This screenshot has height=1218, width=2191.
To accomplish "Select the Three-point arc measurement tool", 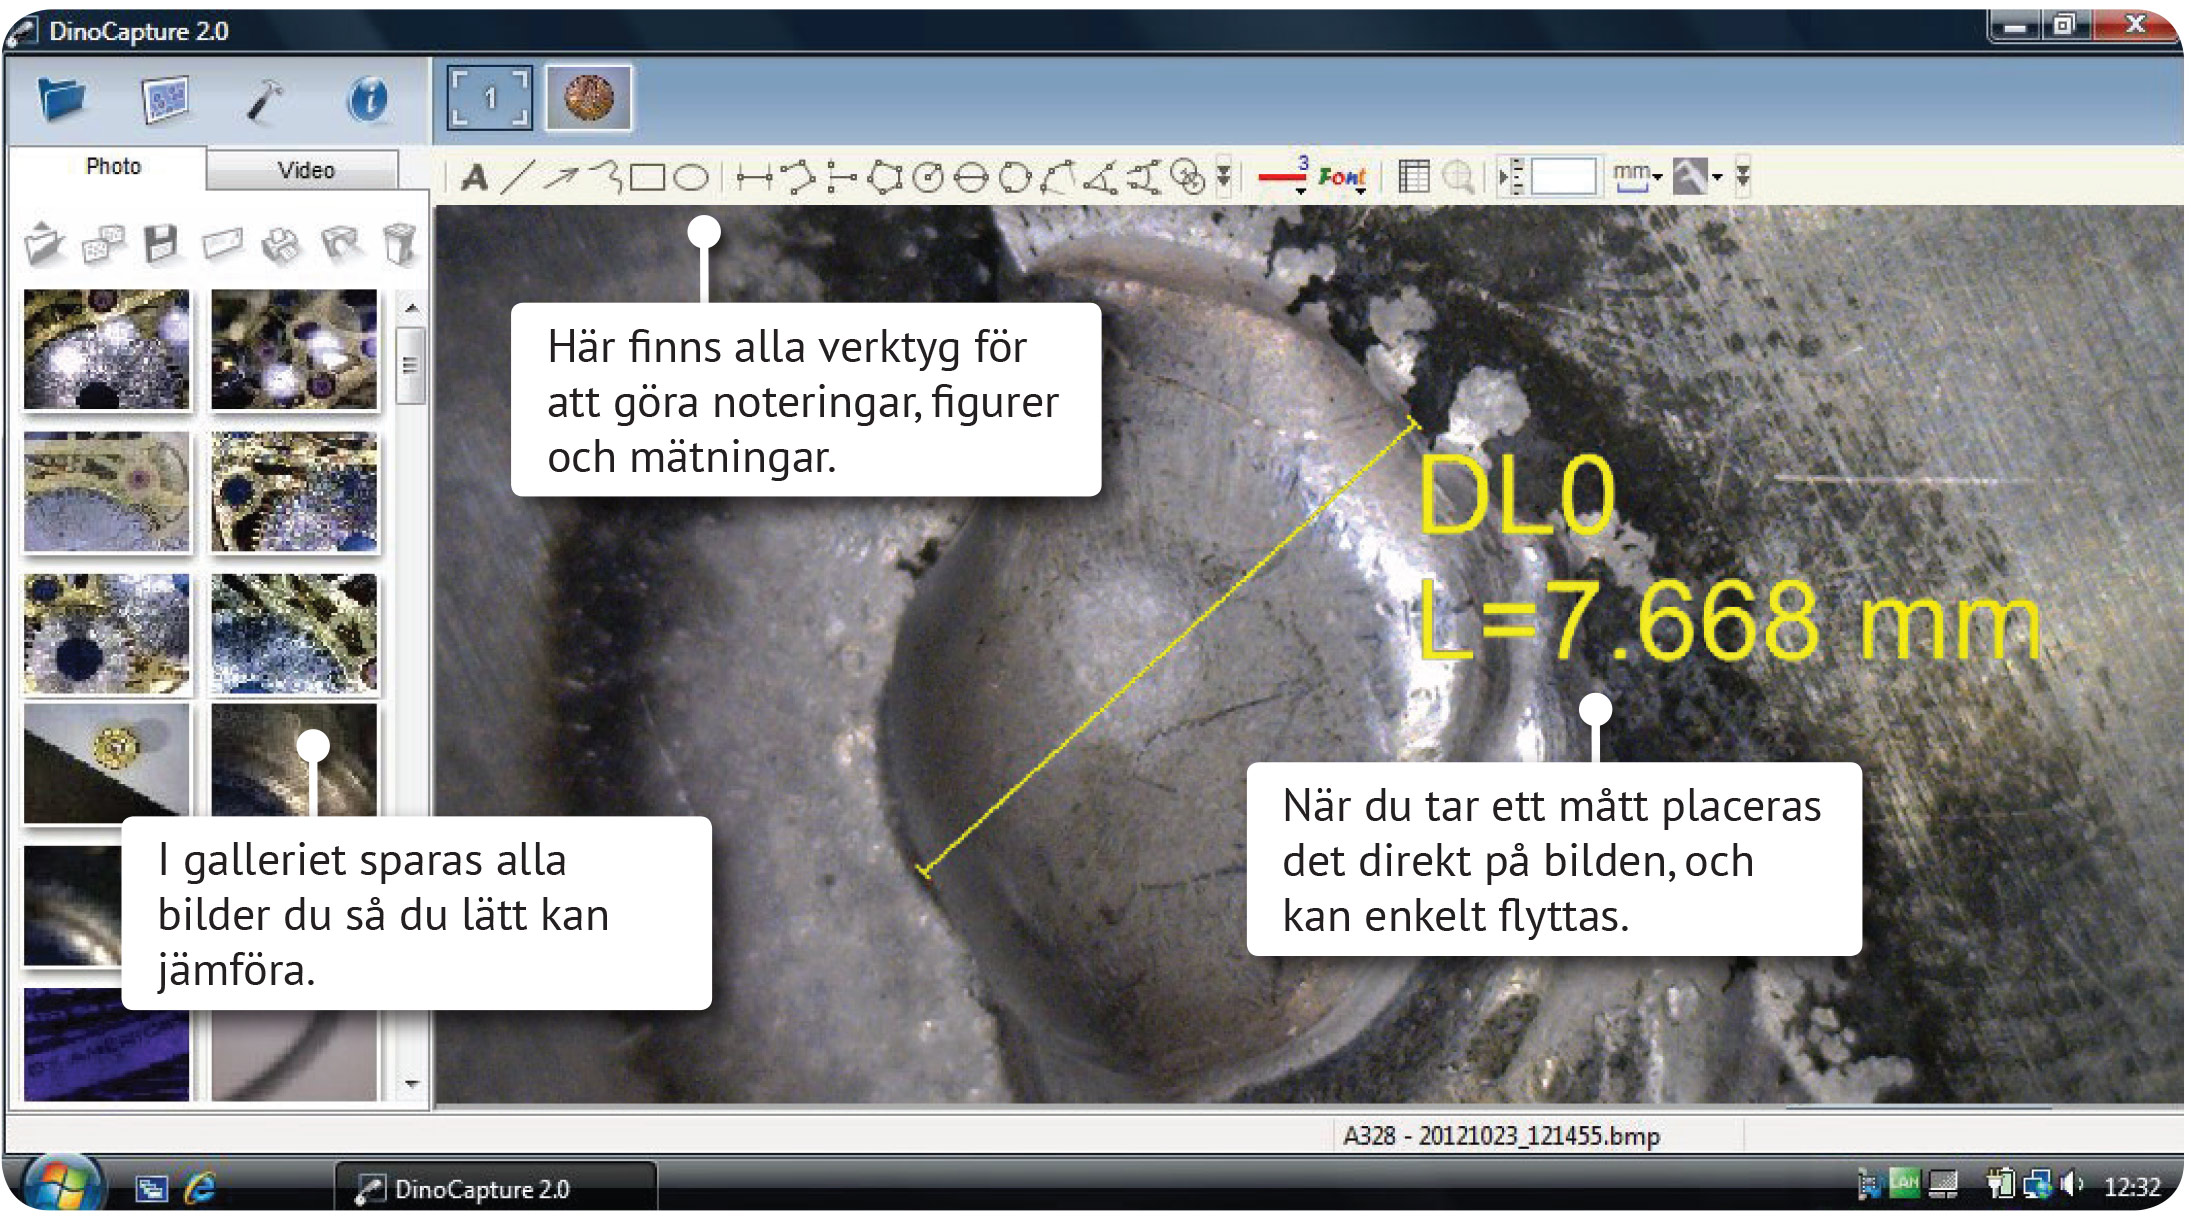I will coord(1058,177).
